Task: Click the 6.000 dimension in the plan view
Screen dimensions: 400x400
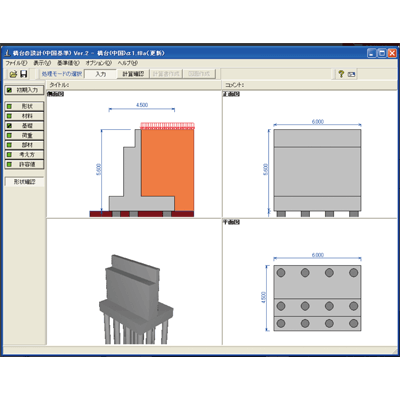Action: pos(318,255)
